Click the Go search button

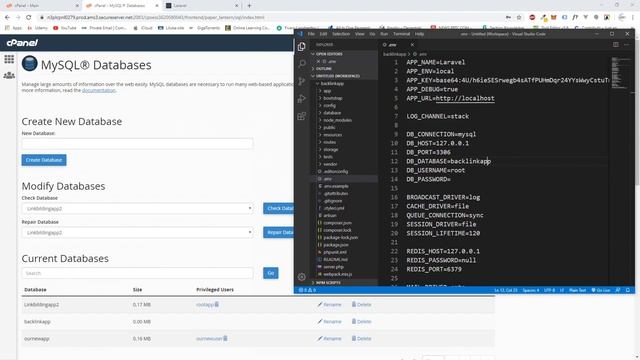click(271, 273)
